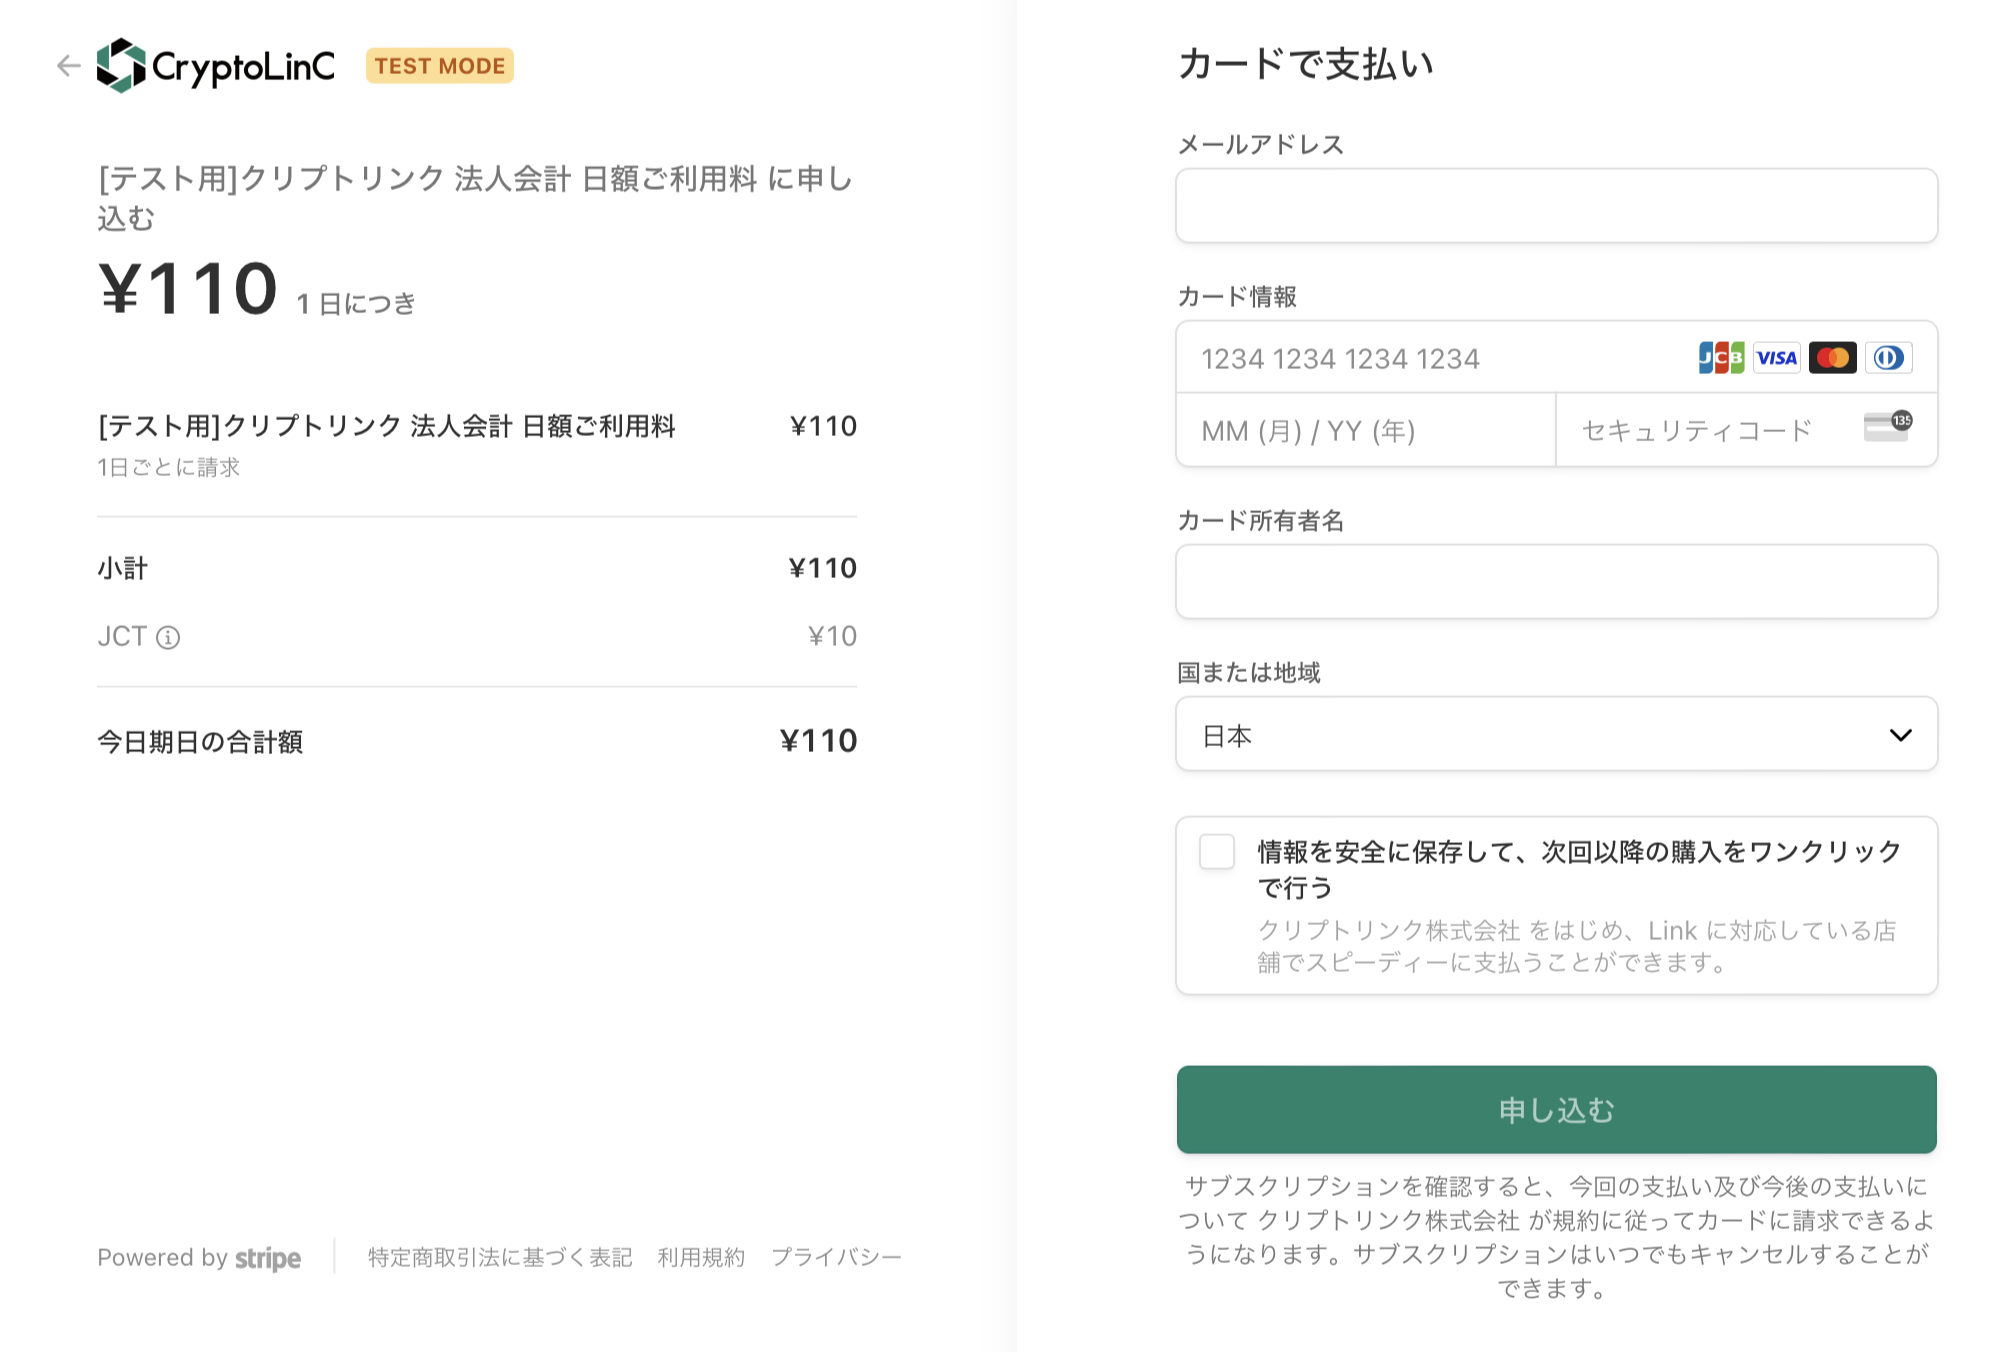2008x1352 pixels.
Task: Click the TEST MODE badge
Action: [440, 66]
